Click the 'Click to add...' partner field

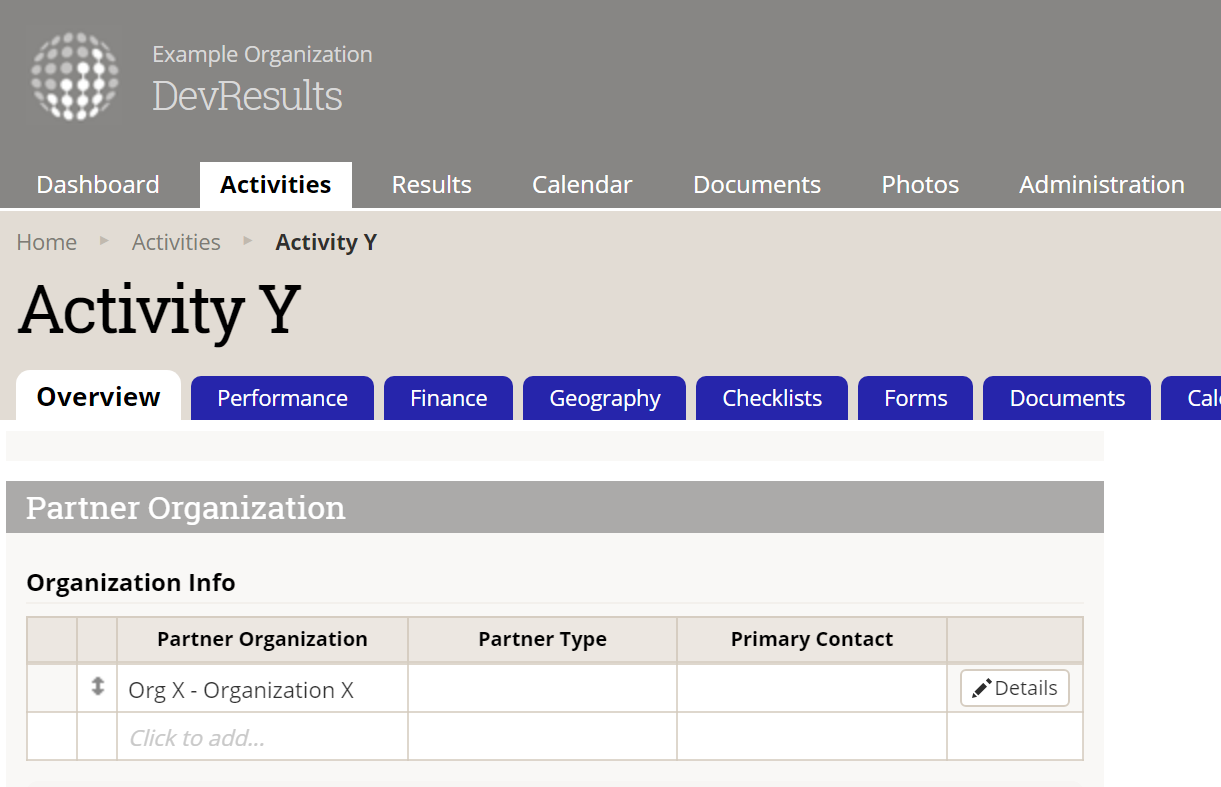point(262,738)
